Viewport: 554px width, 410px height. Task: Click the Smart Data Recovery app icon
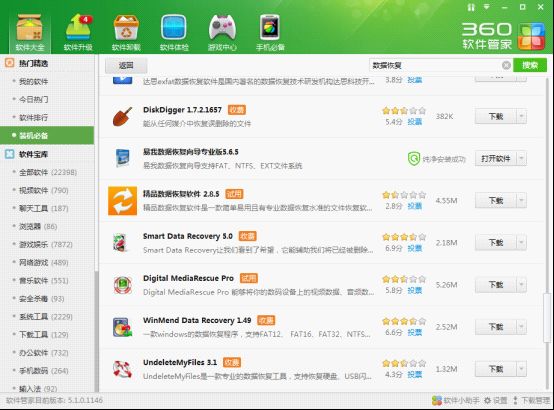pos(120,242)
